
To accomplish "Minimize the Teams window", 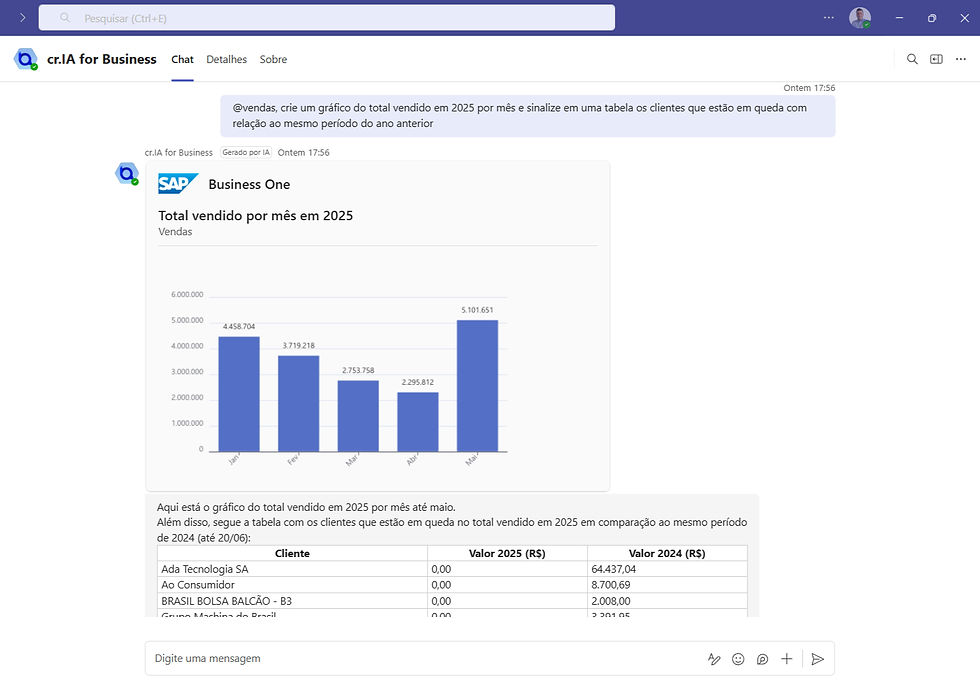I will pos(899,17).
